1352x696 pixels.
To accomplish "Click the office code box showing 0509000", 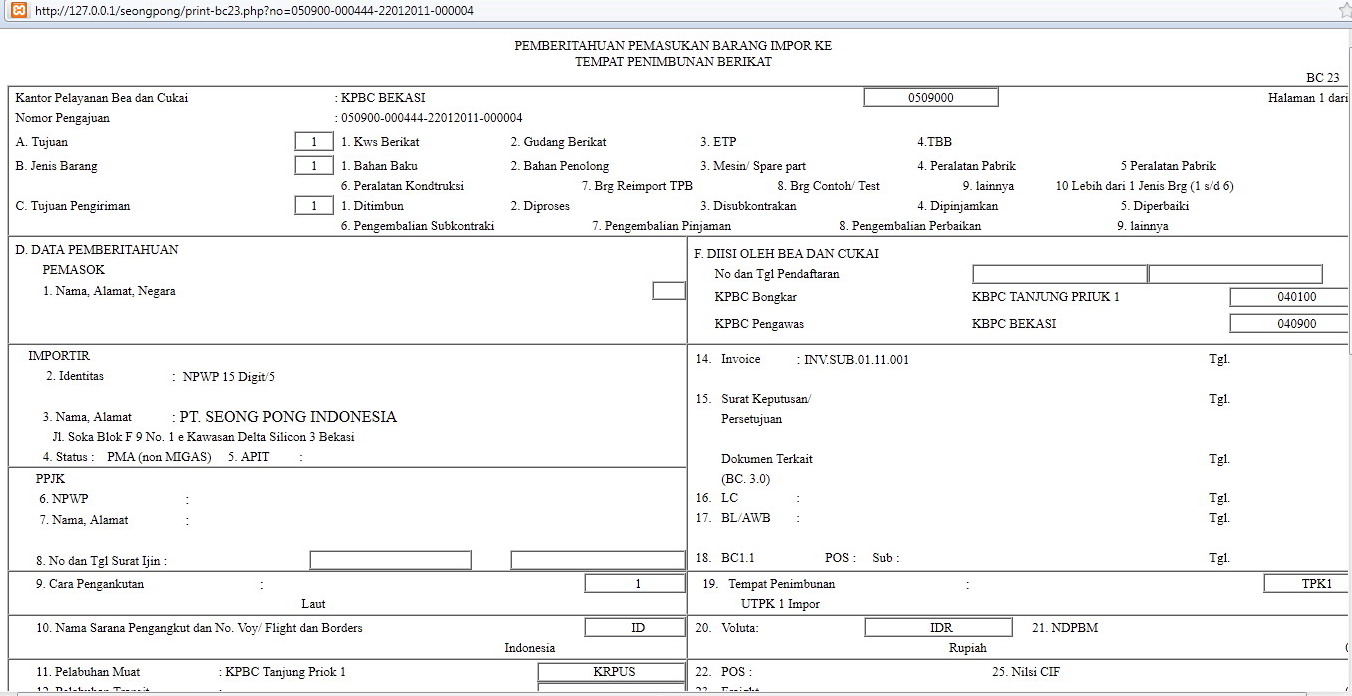I will coord(930,97).
